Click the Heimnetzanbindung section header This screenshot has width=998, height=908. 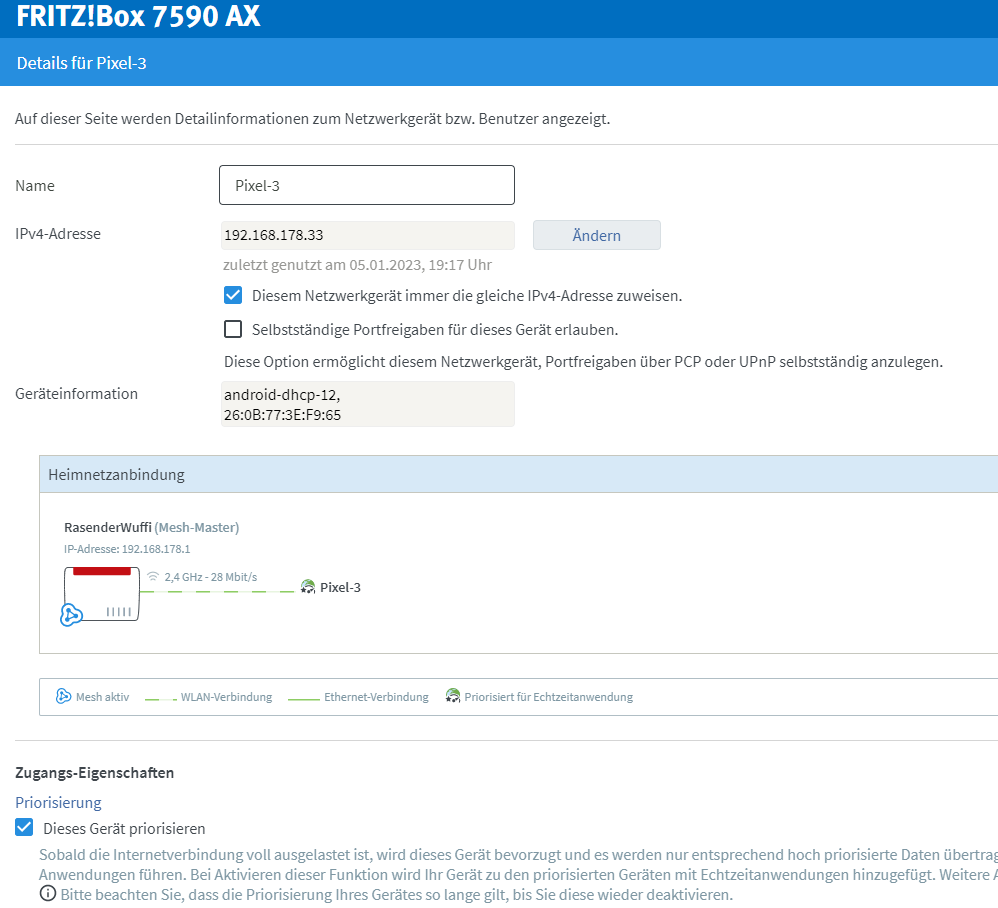(x=519, y=474)
